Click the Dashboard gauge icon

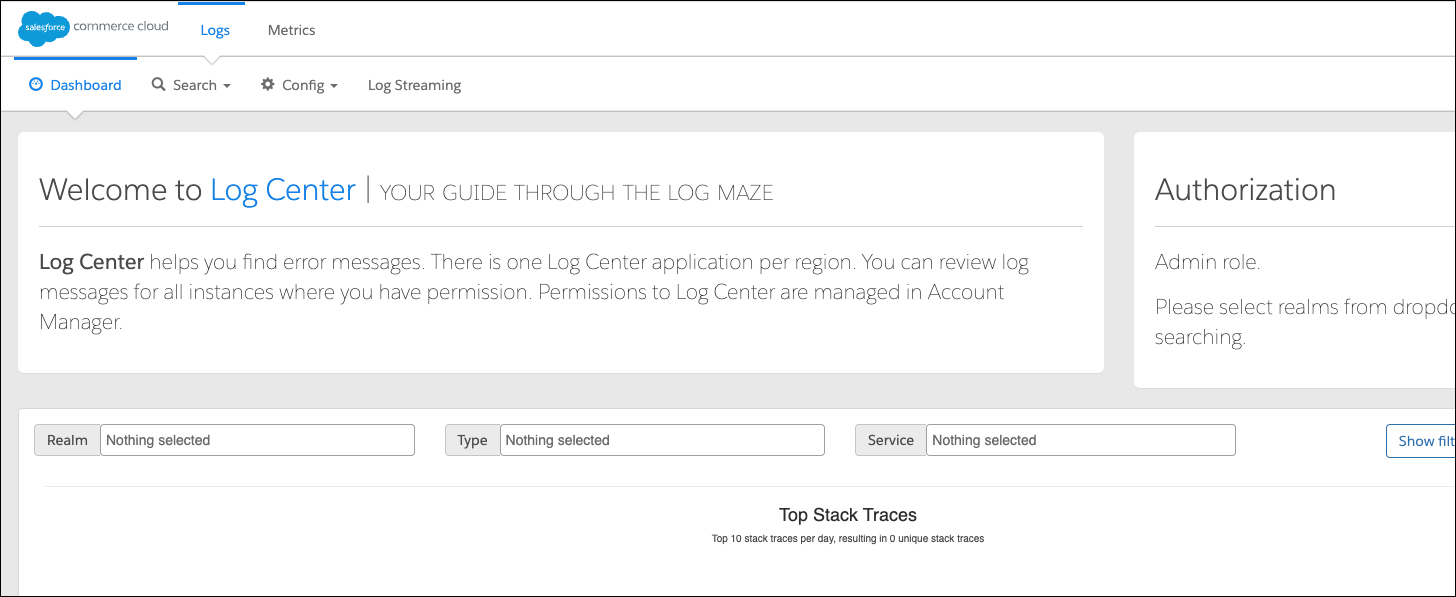click(x=36, y=85)
